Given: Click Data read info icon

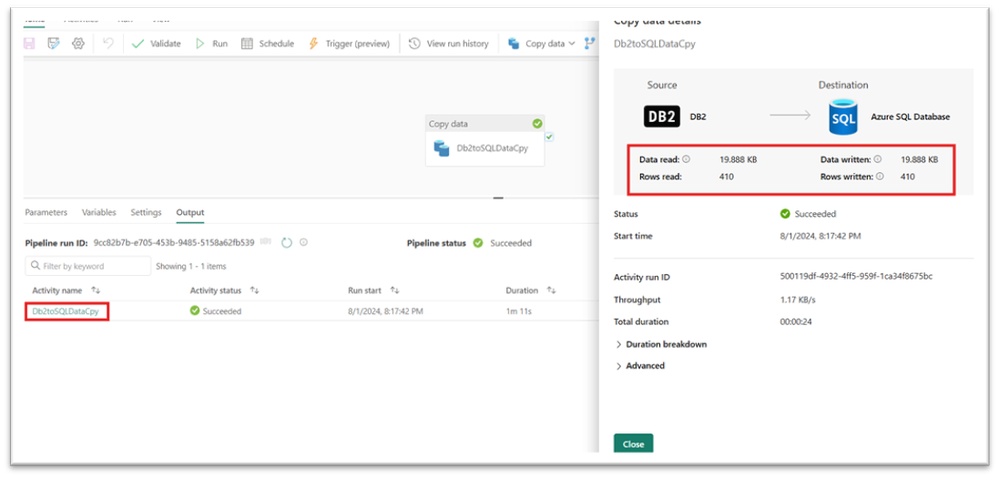Looking at the screenshot, I should (686, 159).
